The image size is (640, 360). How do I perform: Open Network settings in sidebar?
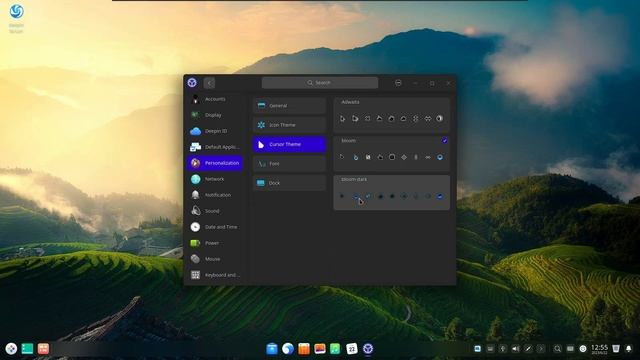215,179
